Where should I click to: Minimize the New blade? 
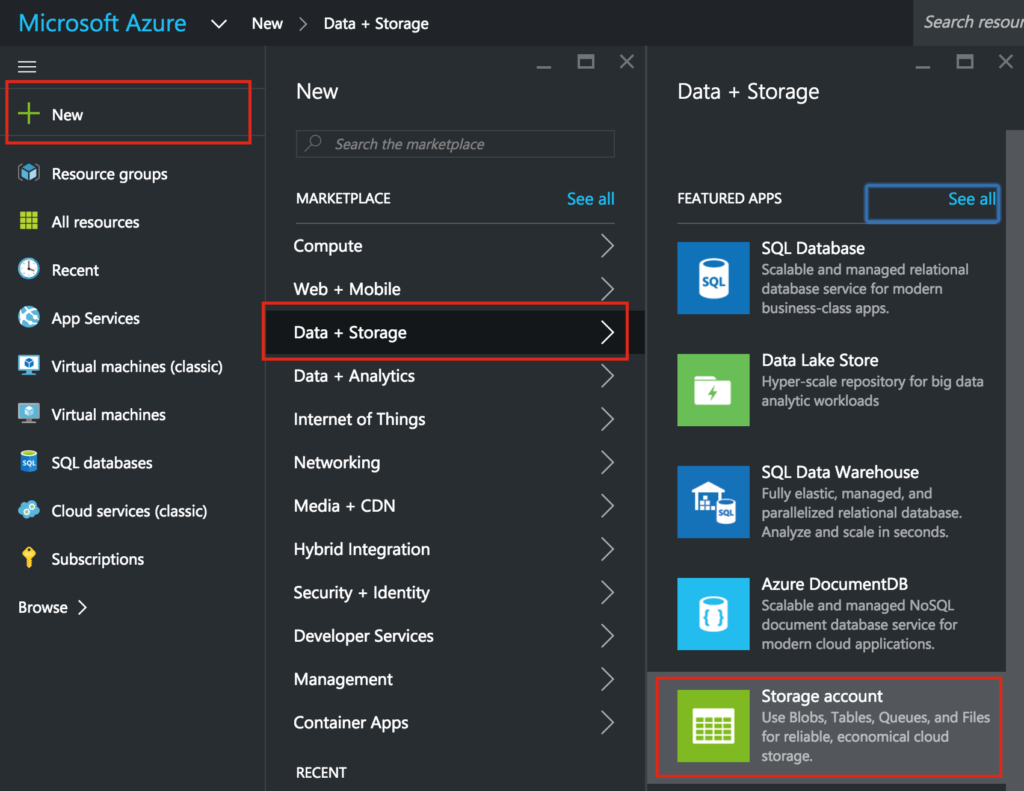coord(544,66)
